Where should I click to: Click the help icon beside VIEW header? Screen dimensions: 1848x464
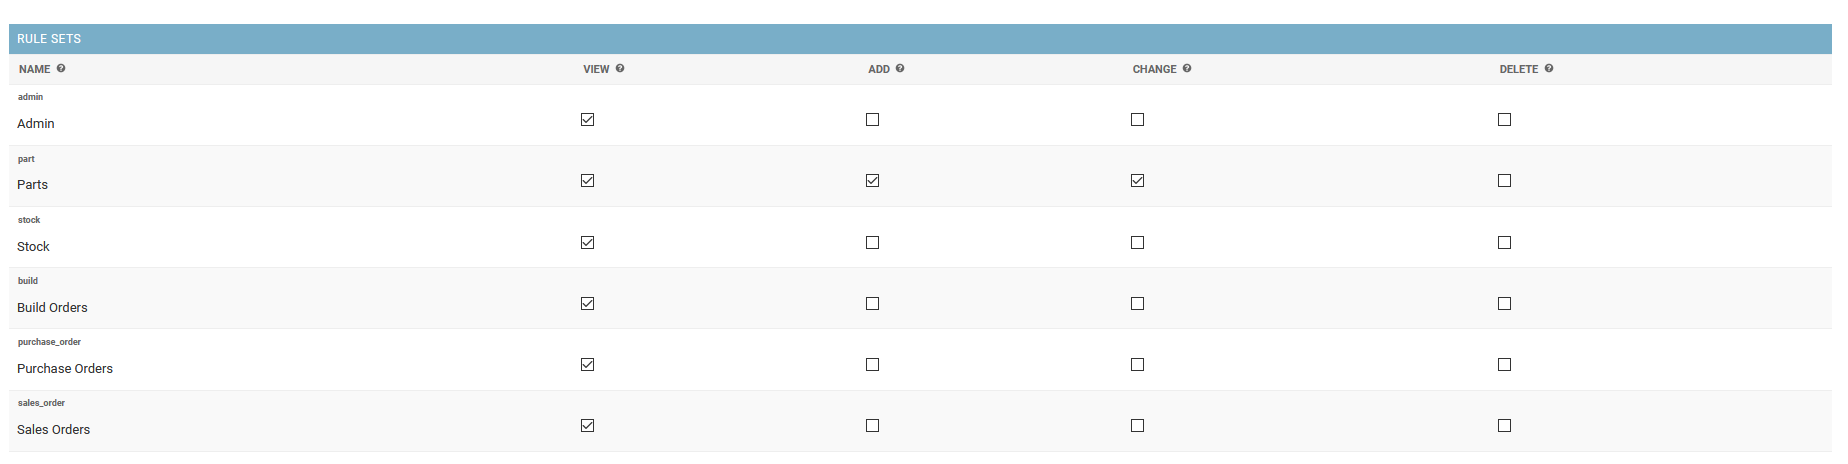tap(620, 69)
